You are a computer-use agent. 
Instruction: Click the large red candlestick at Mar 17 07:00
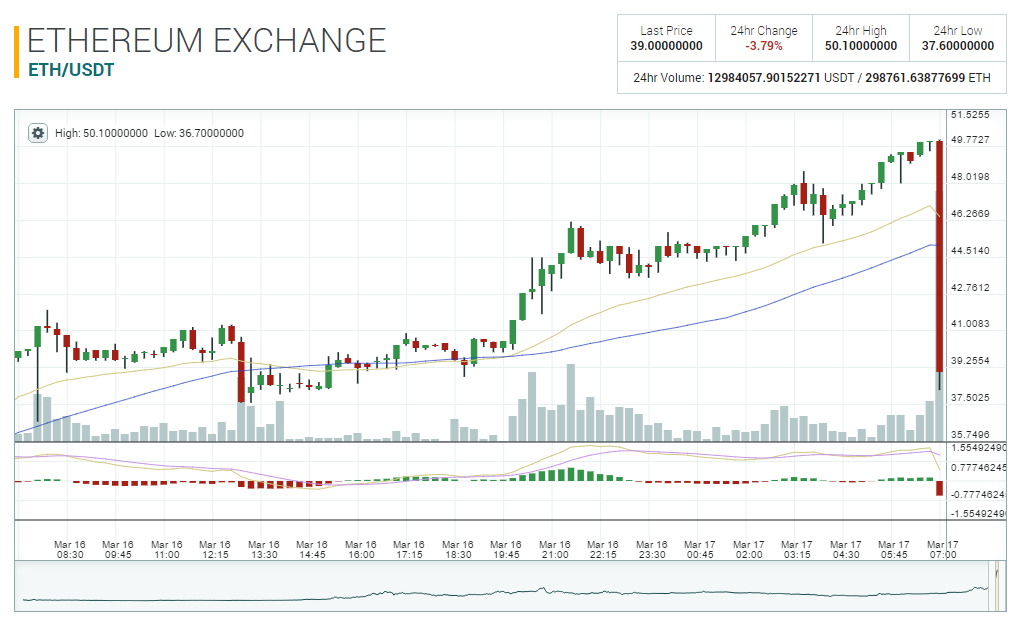939,260
